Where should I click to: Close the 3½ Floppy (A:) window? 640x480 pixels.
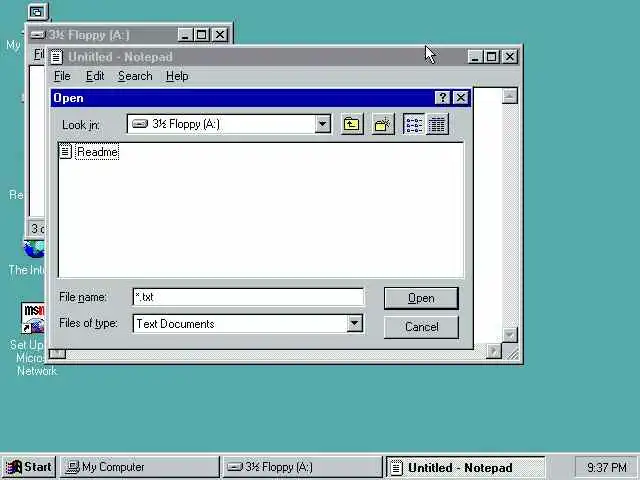tap(220, 35)
